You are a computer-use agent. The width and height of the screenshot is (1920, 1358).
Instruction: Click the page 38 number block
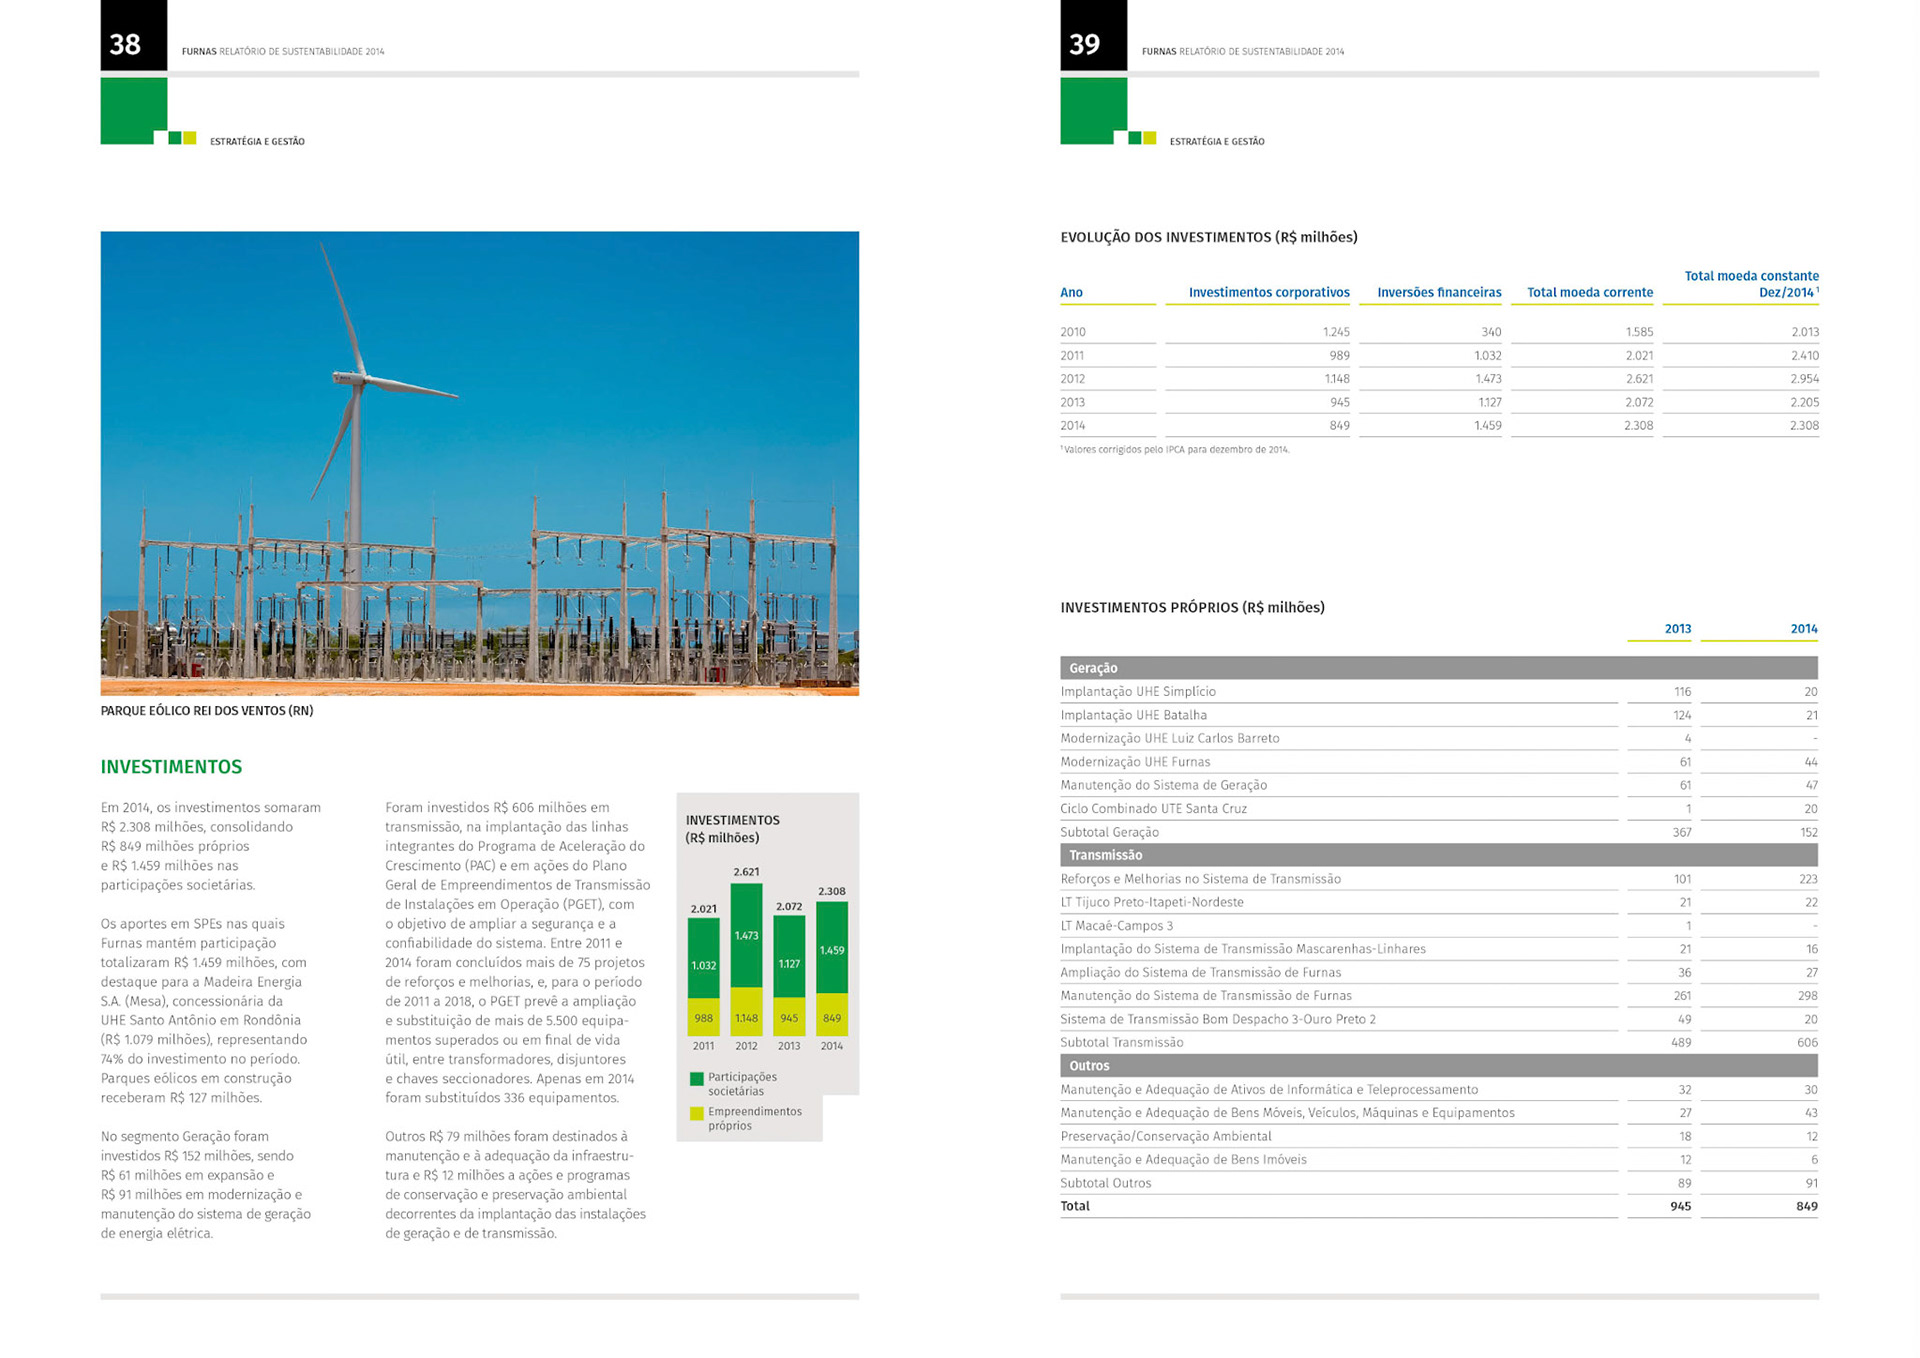point(133,36)
